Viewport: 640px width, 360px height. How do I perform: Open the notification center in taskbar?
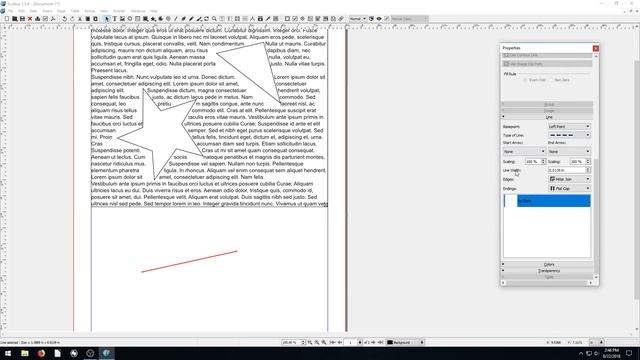(629, 353)
